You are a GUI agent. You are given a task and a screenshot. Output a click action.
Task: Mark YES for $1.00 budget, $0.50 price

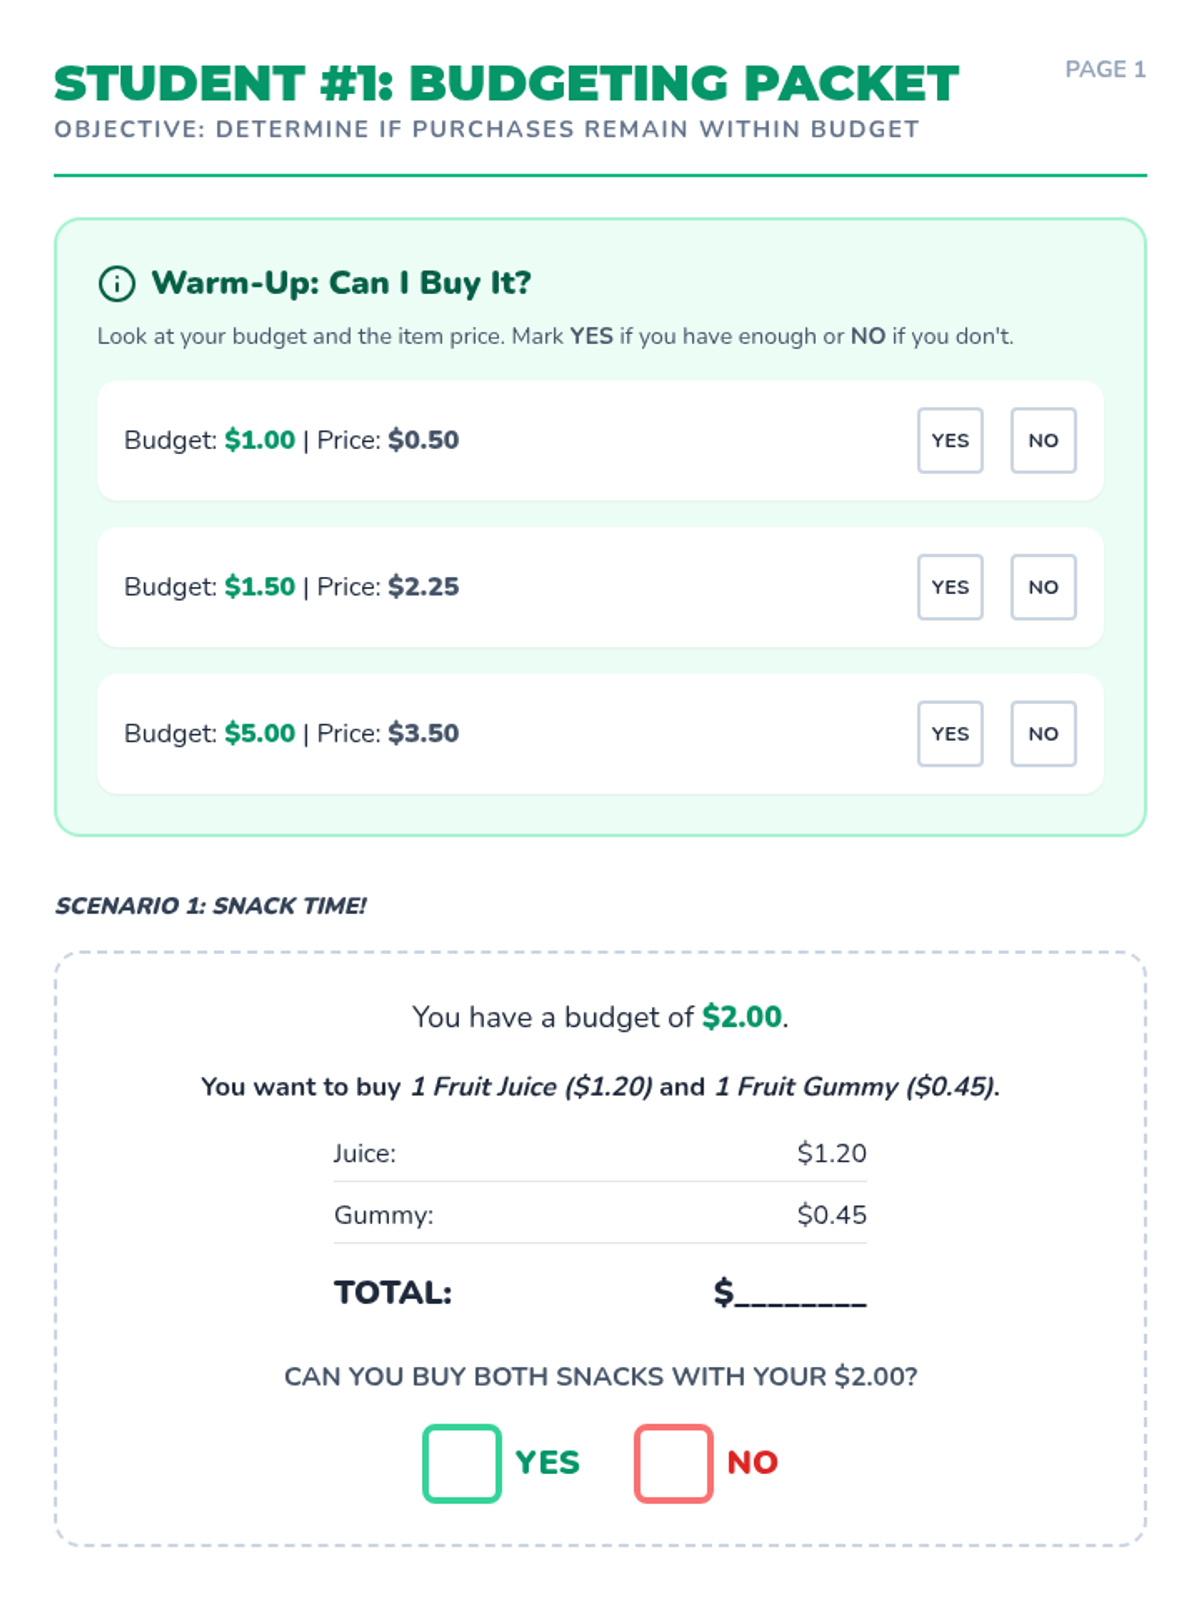949,440
